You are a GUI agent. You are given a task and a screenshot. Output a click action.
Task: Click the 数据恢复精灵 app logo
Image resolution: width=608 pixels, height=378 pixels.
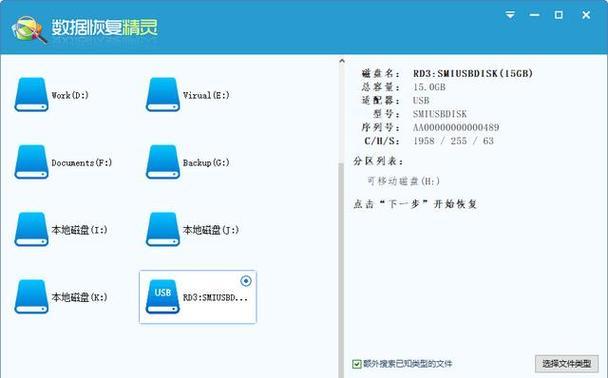(29, 29)
